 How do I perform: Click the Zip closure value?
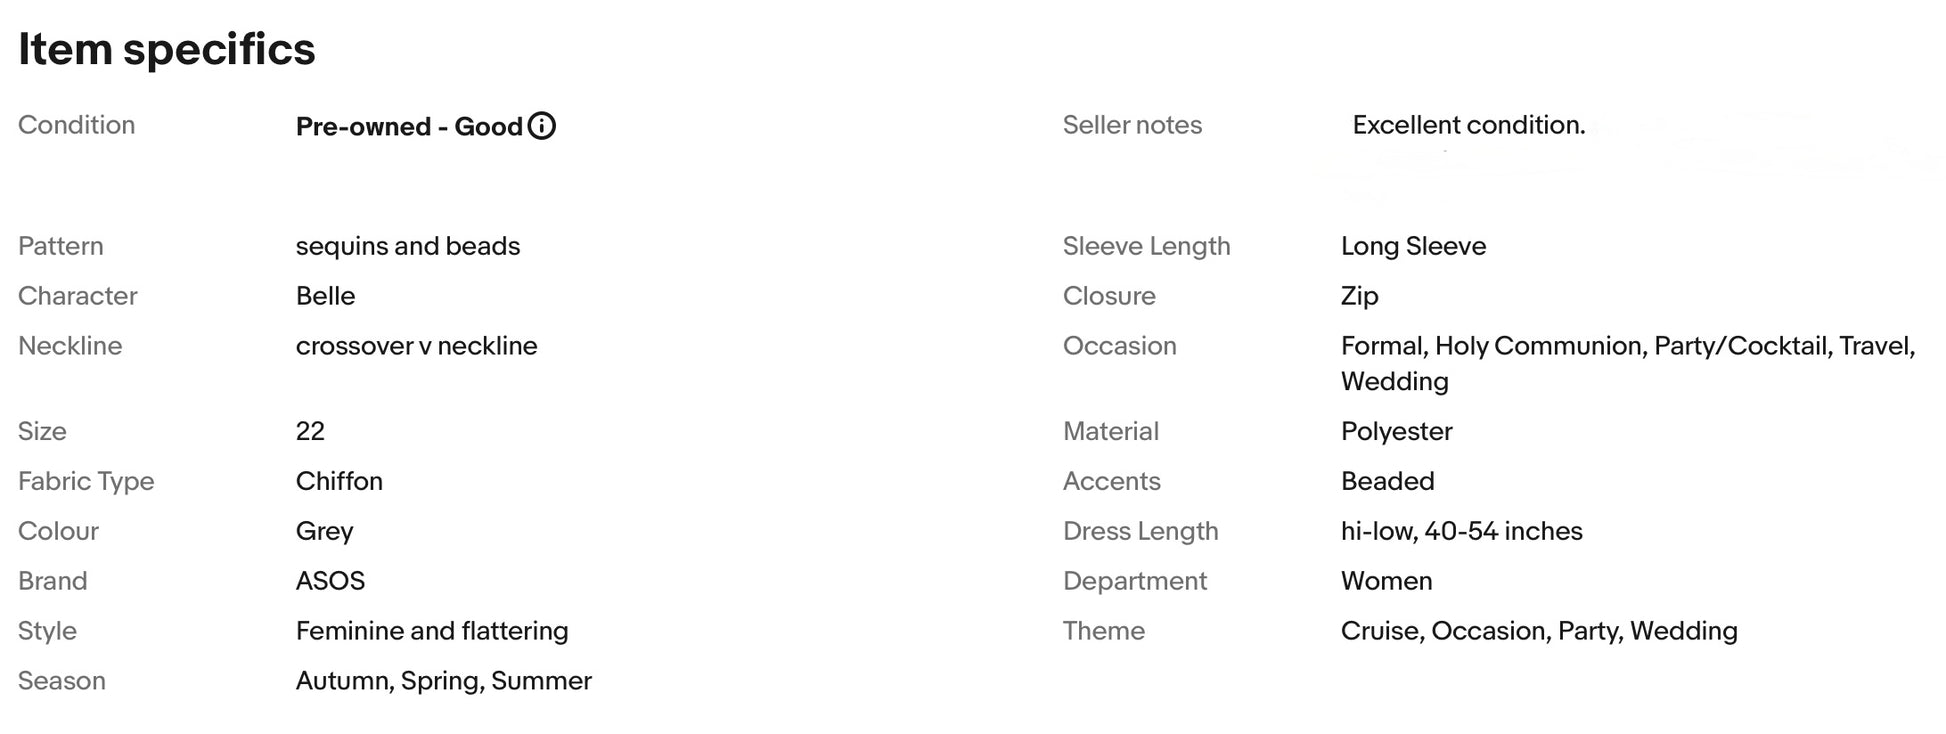(1359, 296)
